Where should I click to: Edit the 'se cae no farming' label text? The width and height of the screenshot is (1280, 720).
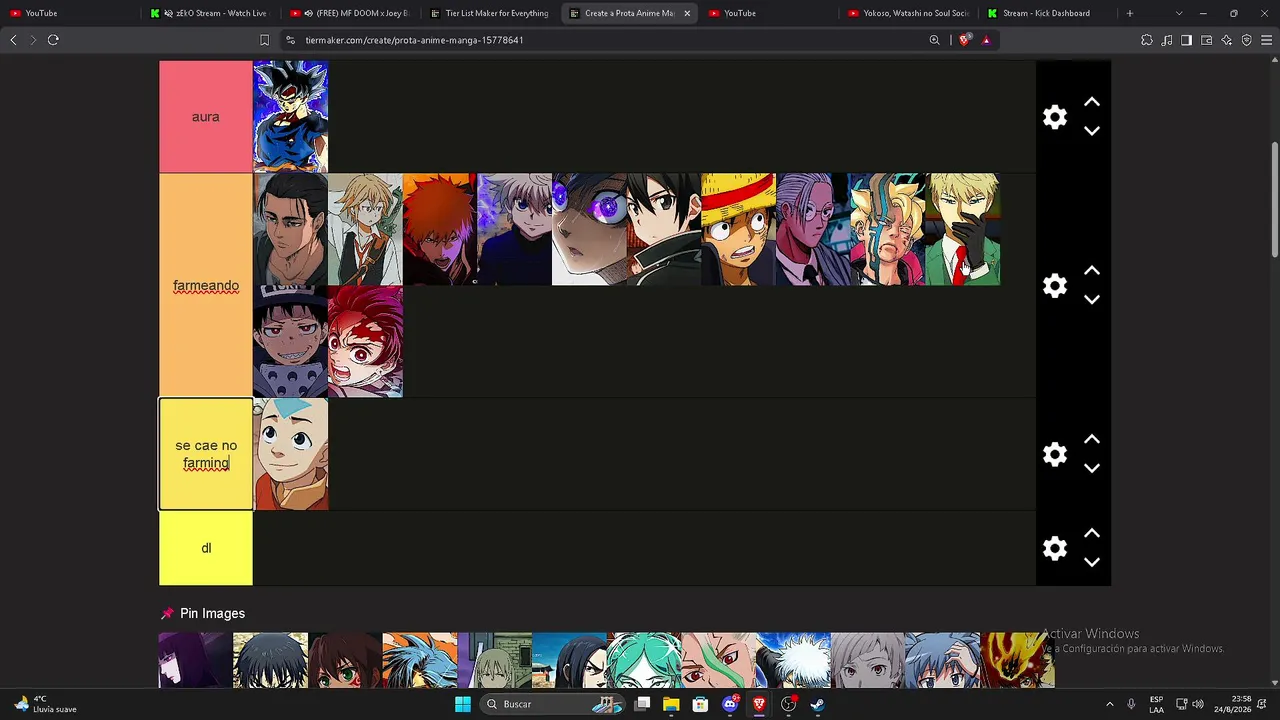tap(206, 454)
